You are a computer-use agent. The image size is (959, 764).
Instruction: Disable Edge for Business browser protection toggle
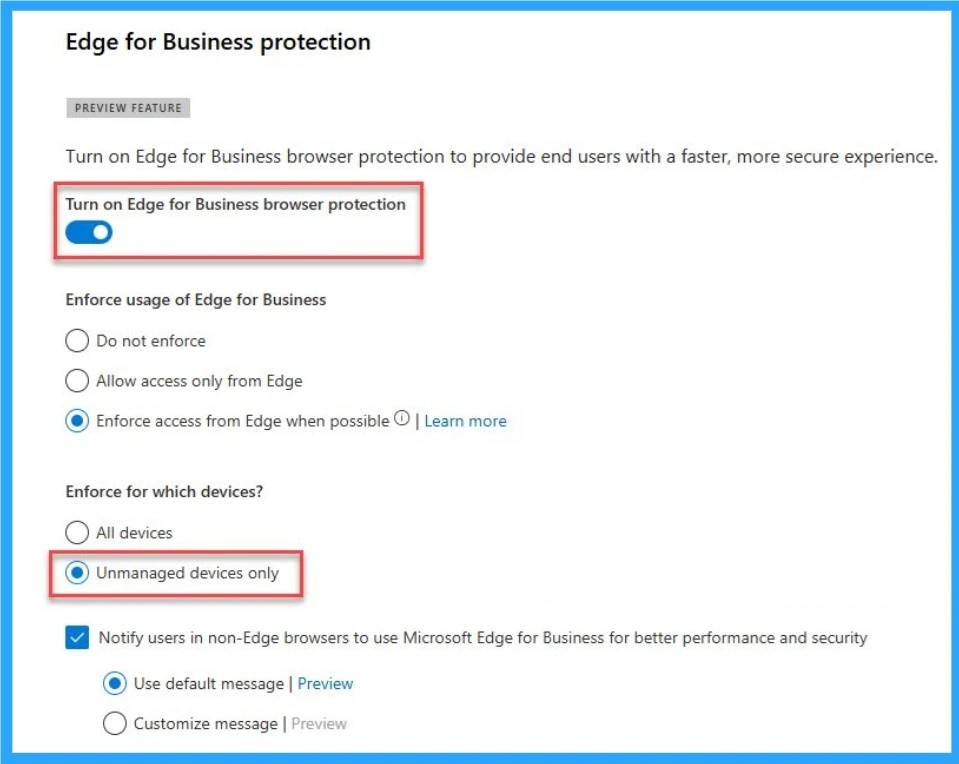[x=89, y=231]
